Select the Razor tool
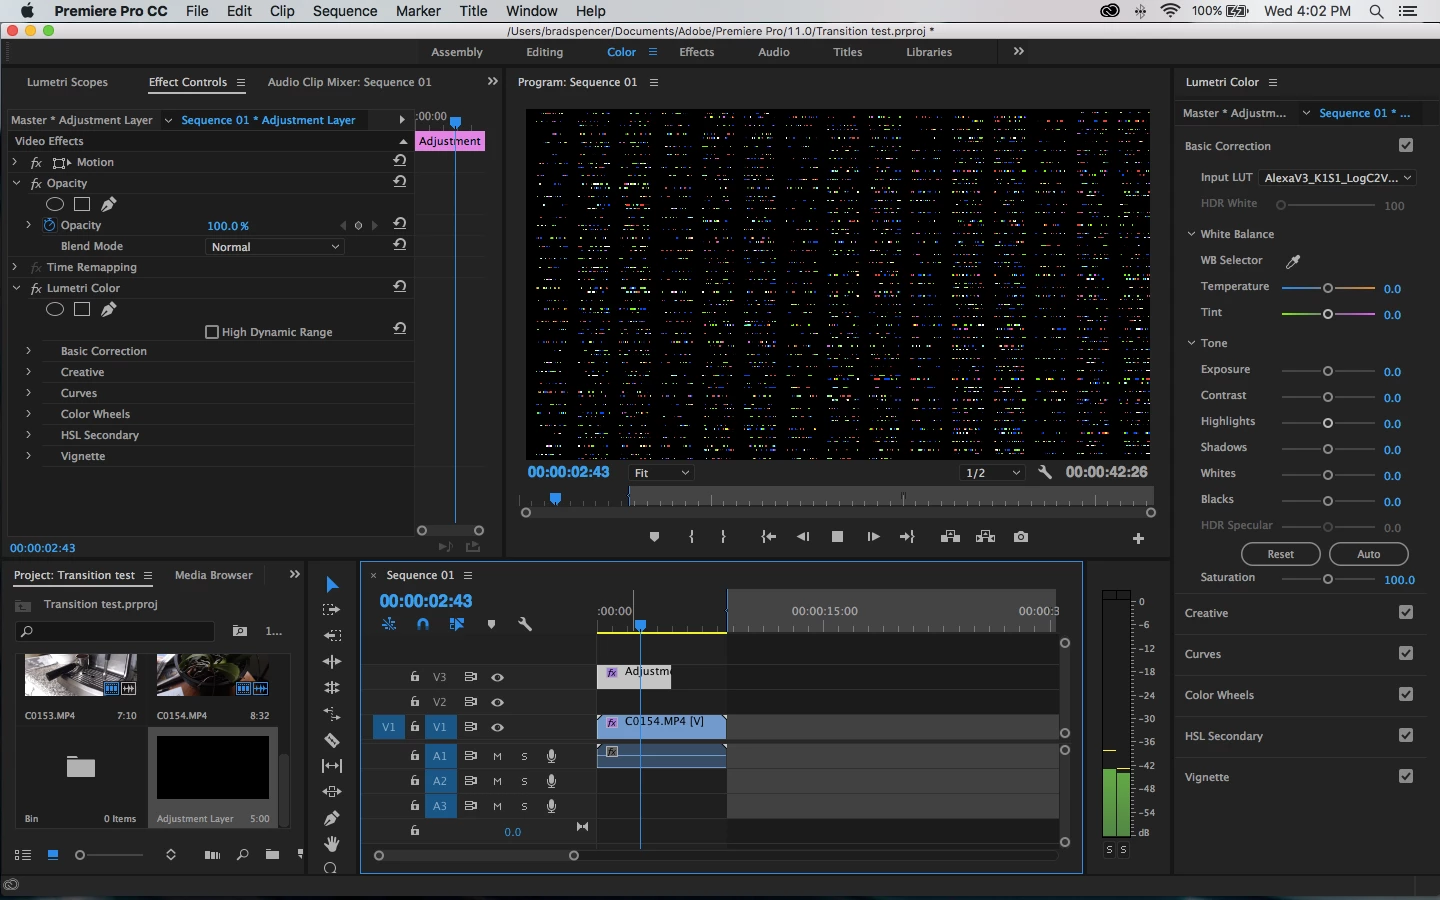Screen dimensions: 1440x900 click(x=332, y=740)
